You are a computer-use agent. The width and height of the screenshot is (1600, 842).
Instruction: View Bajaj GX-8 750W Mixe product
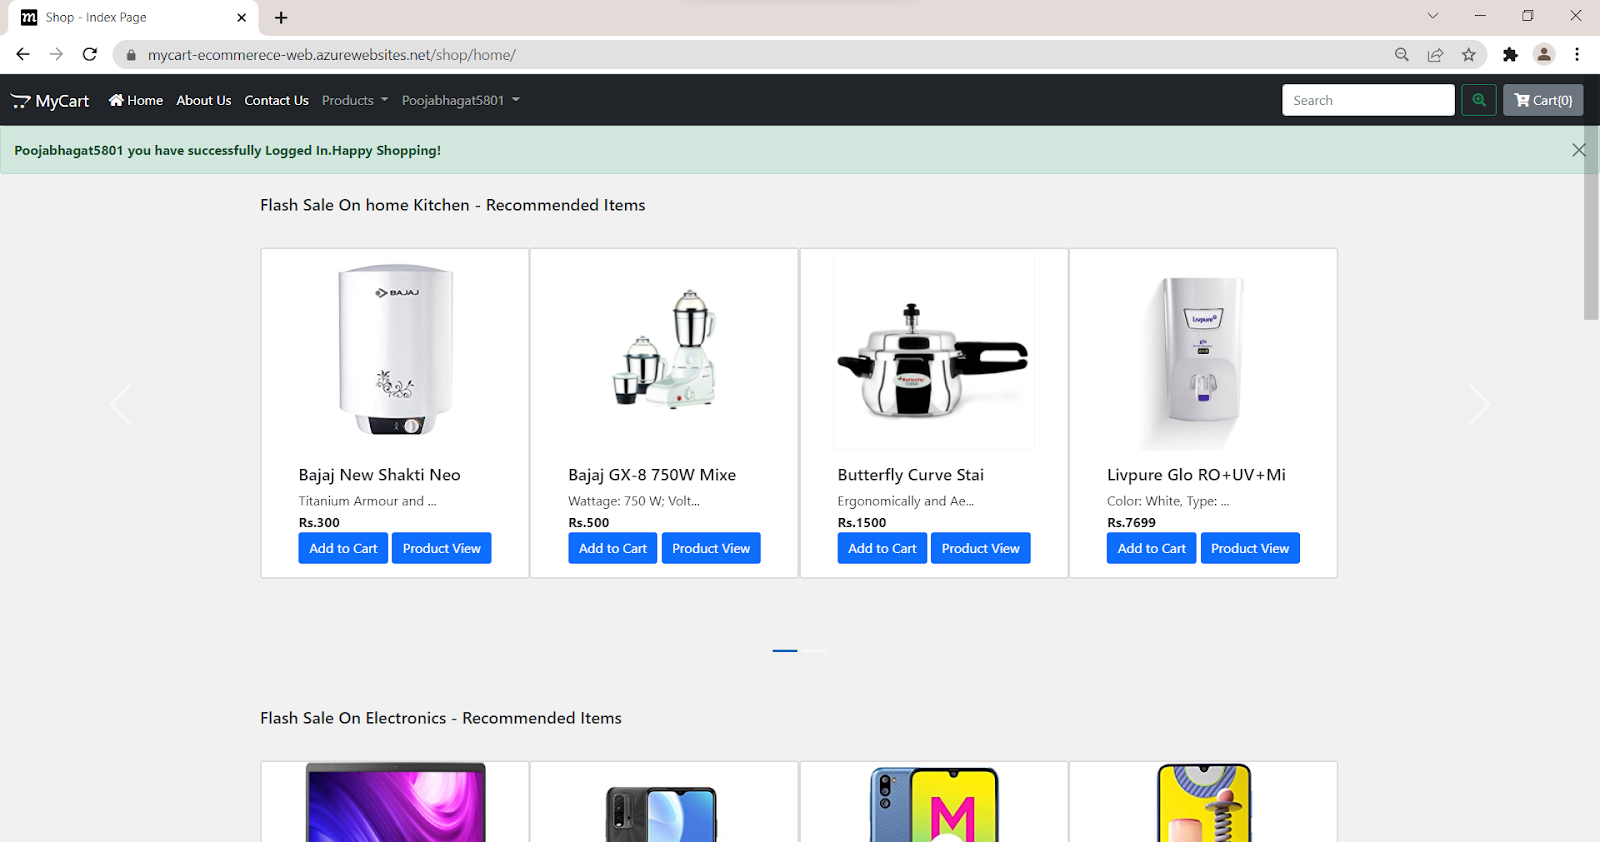click(711, 548)
